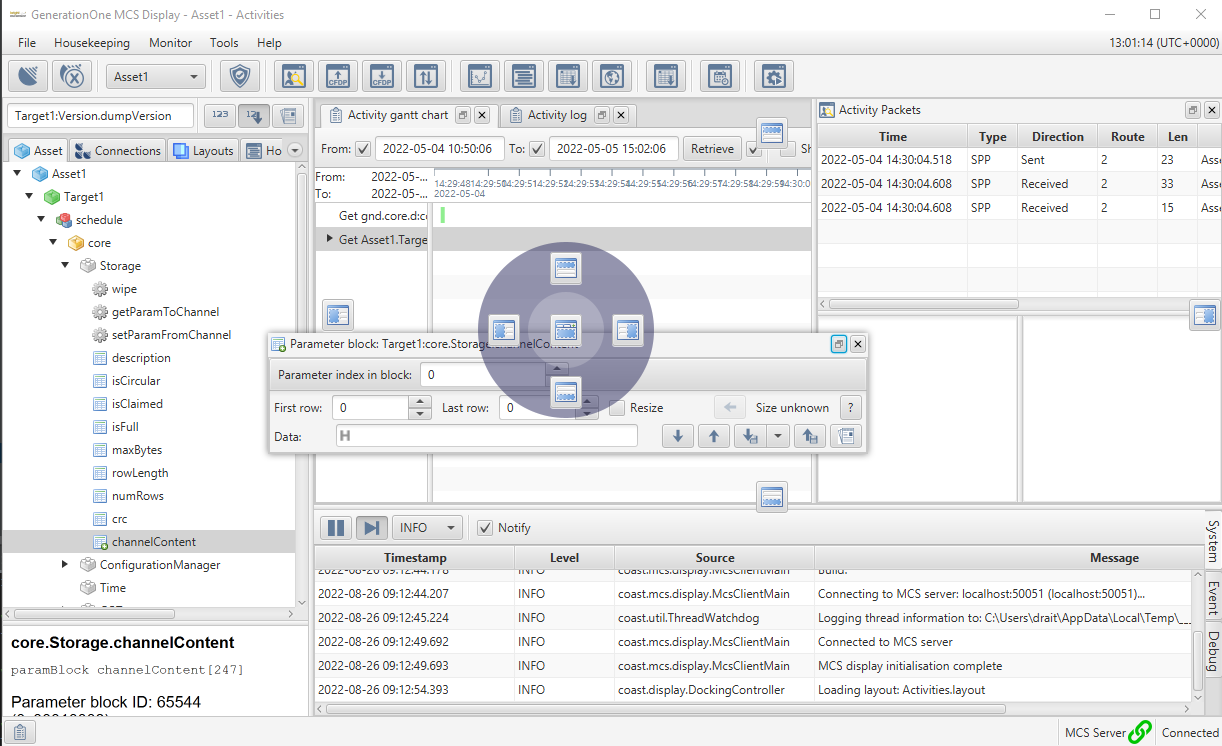
Task: Open the Asset1 dropdown in toolbar
Action: [x=155, y=77]
